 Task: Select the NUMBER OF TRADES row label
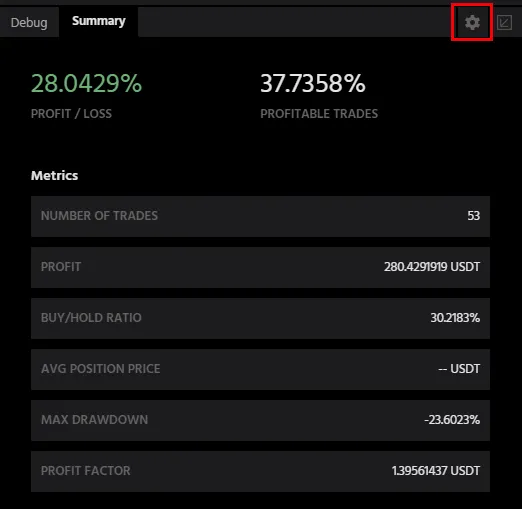99,216
